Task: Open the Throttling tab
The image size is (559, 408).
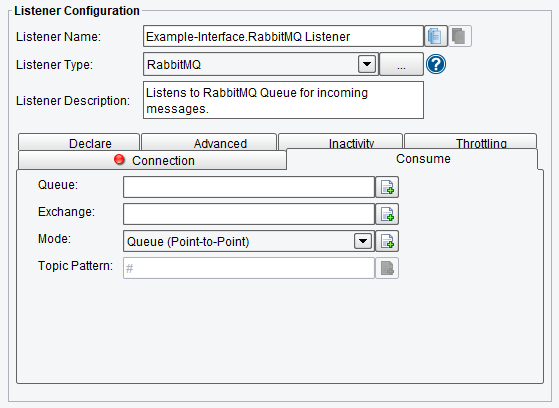Action: [471, 142]
